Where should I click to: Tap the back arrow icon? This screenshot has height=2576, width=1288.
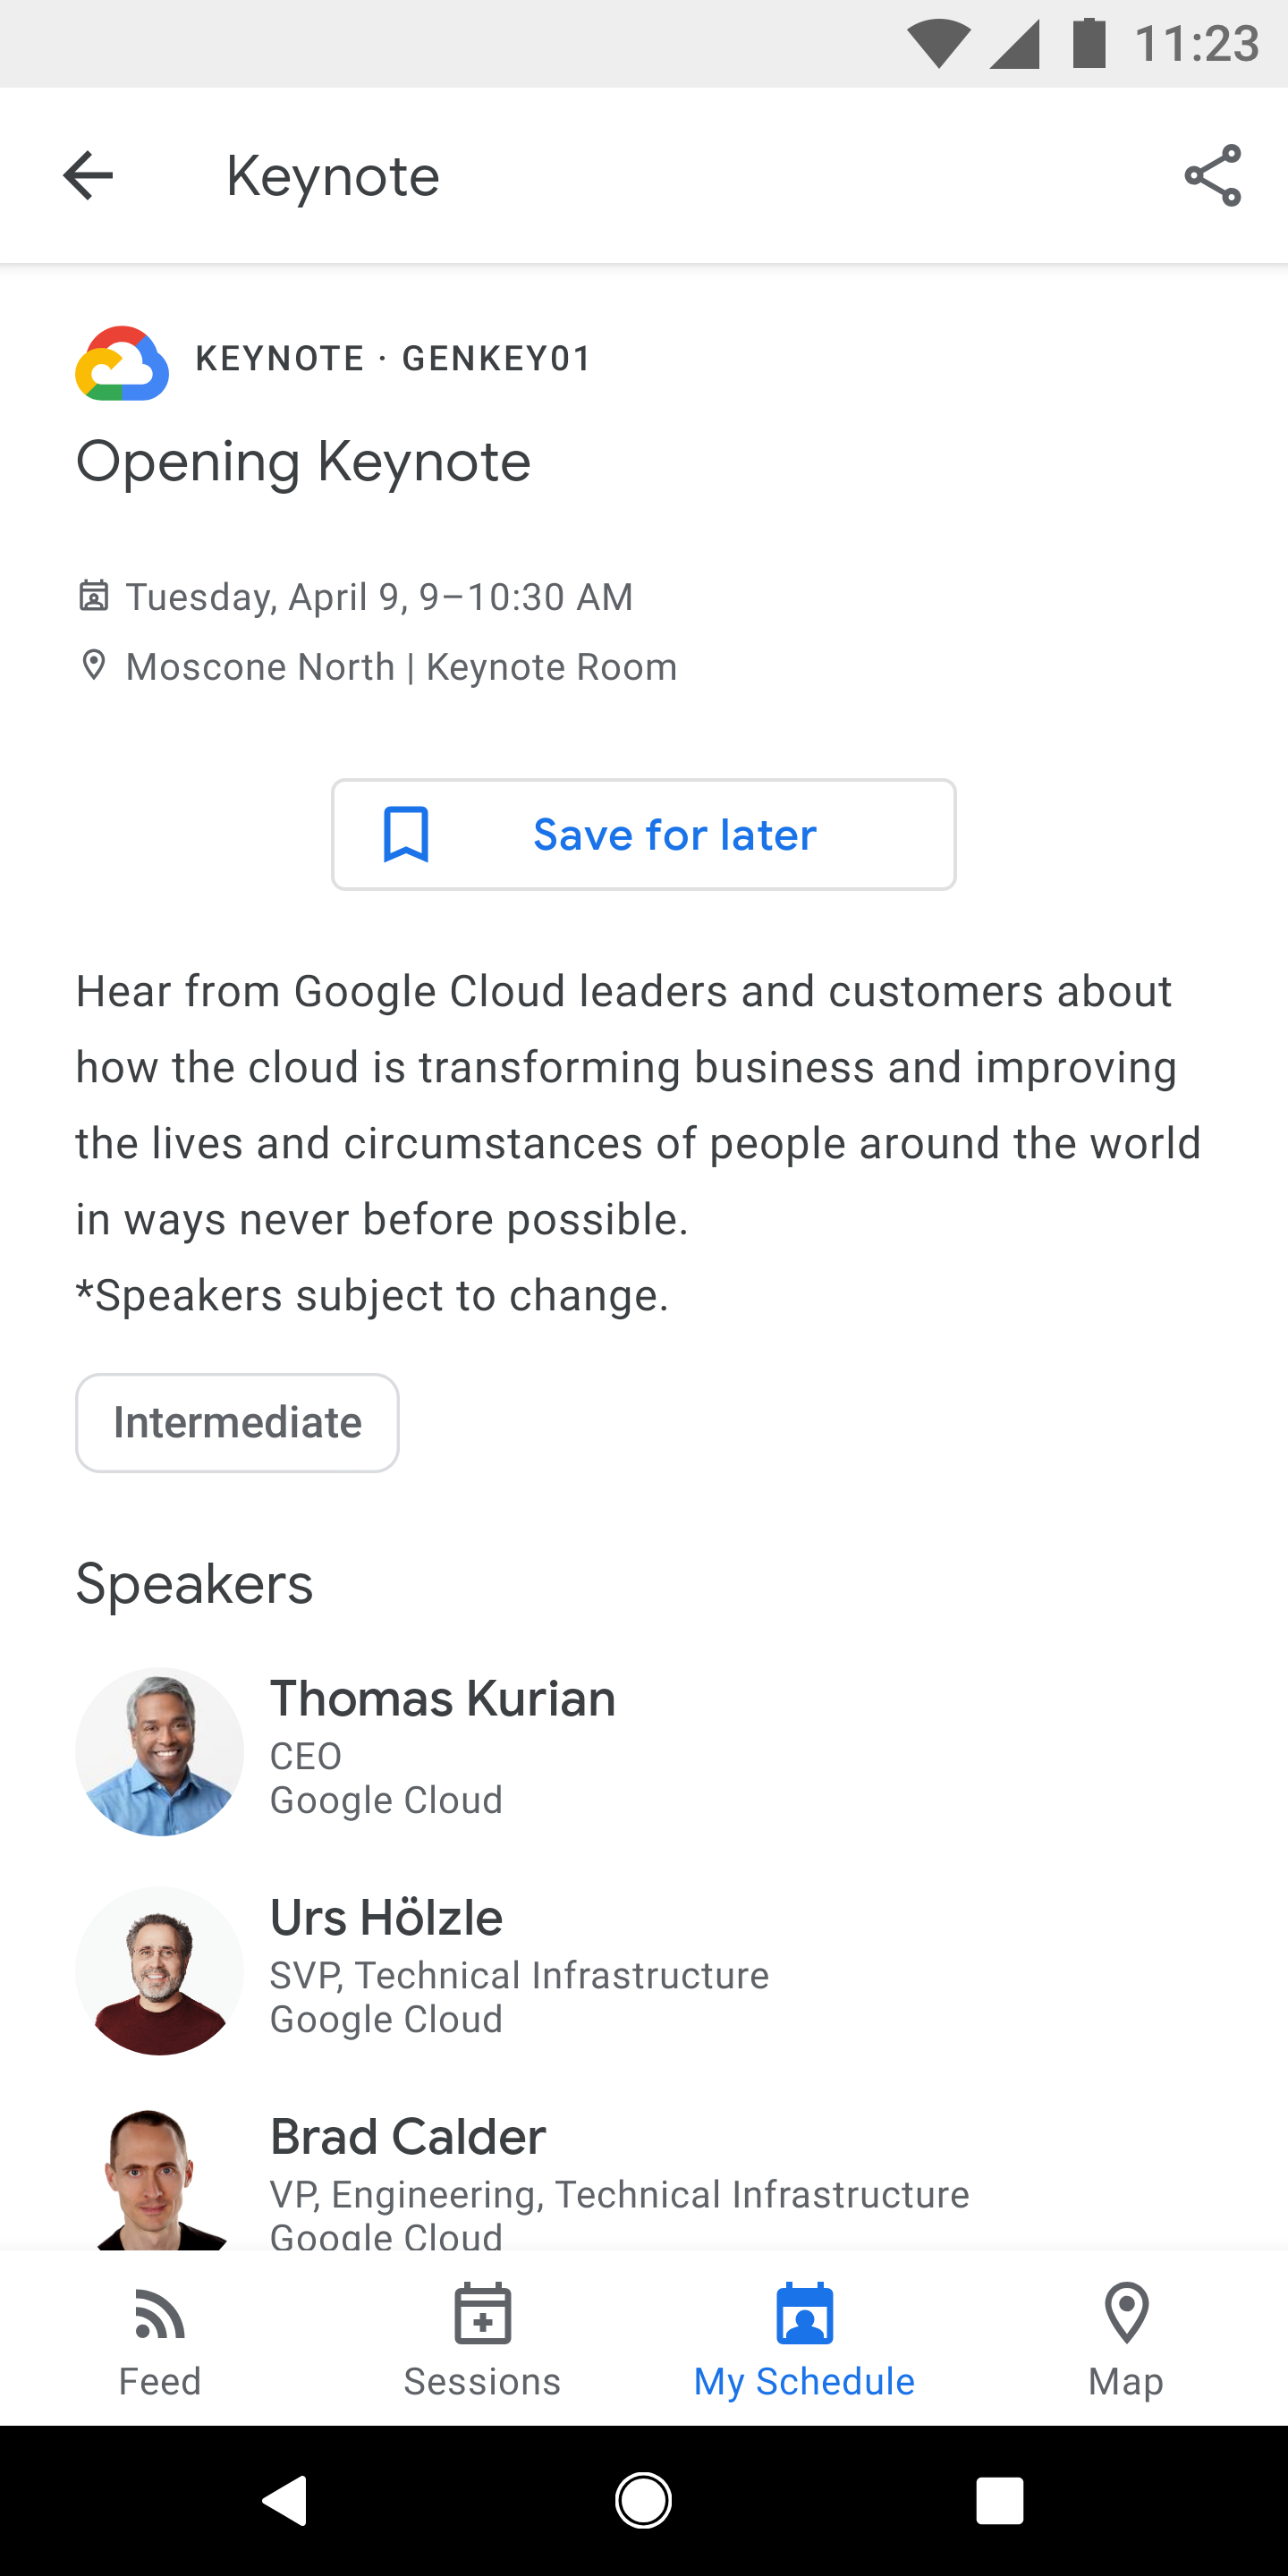pyautogui.click(x=88, y=176)
